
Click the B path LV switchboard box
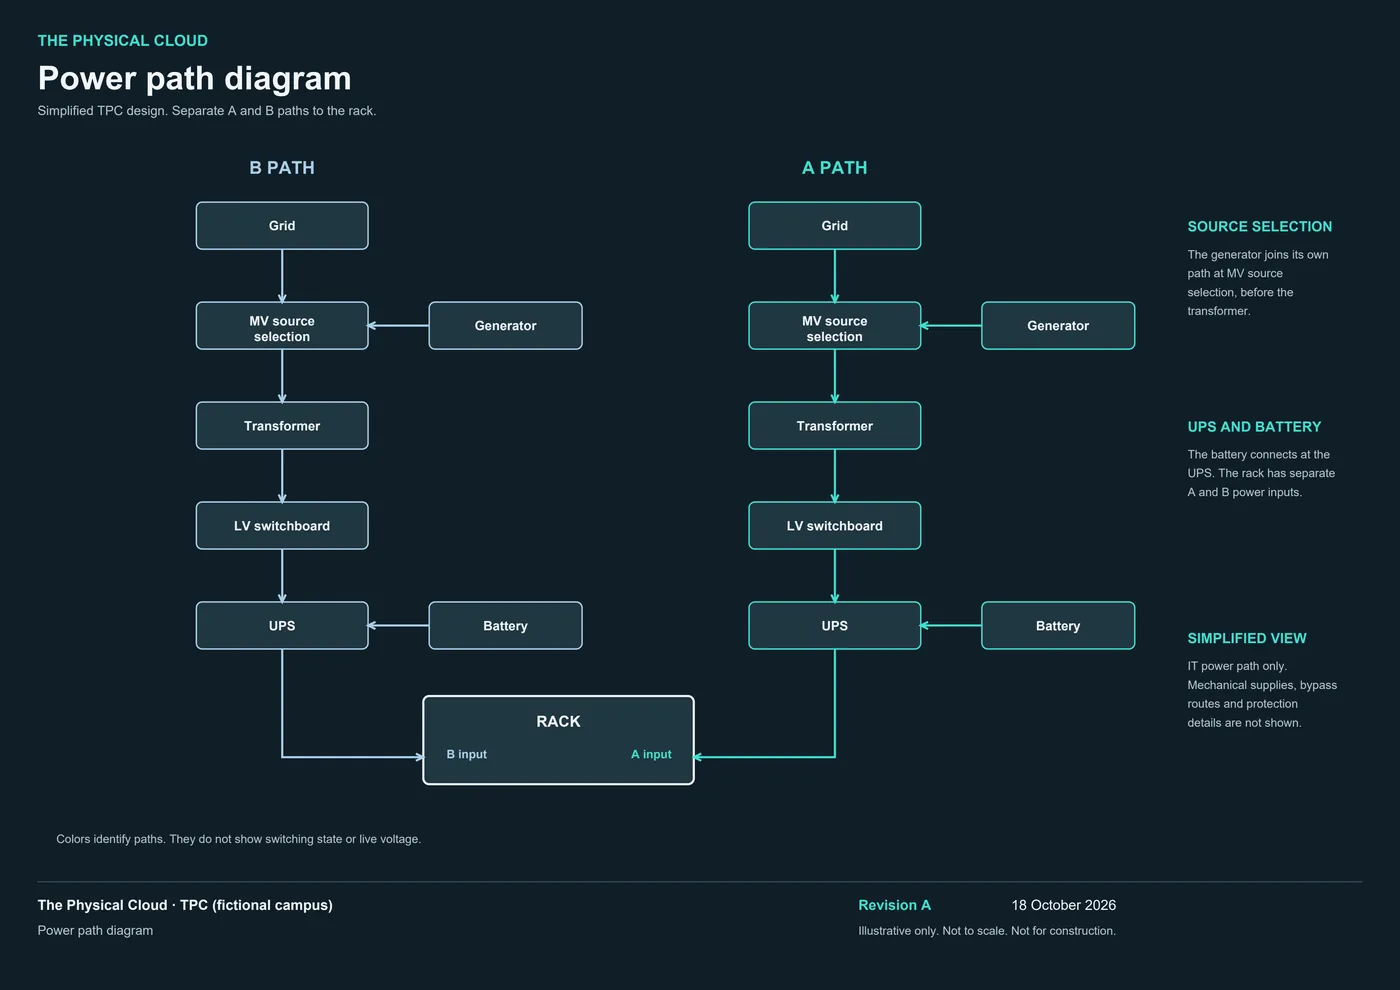(x=282, y=526)
